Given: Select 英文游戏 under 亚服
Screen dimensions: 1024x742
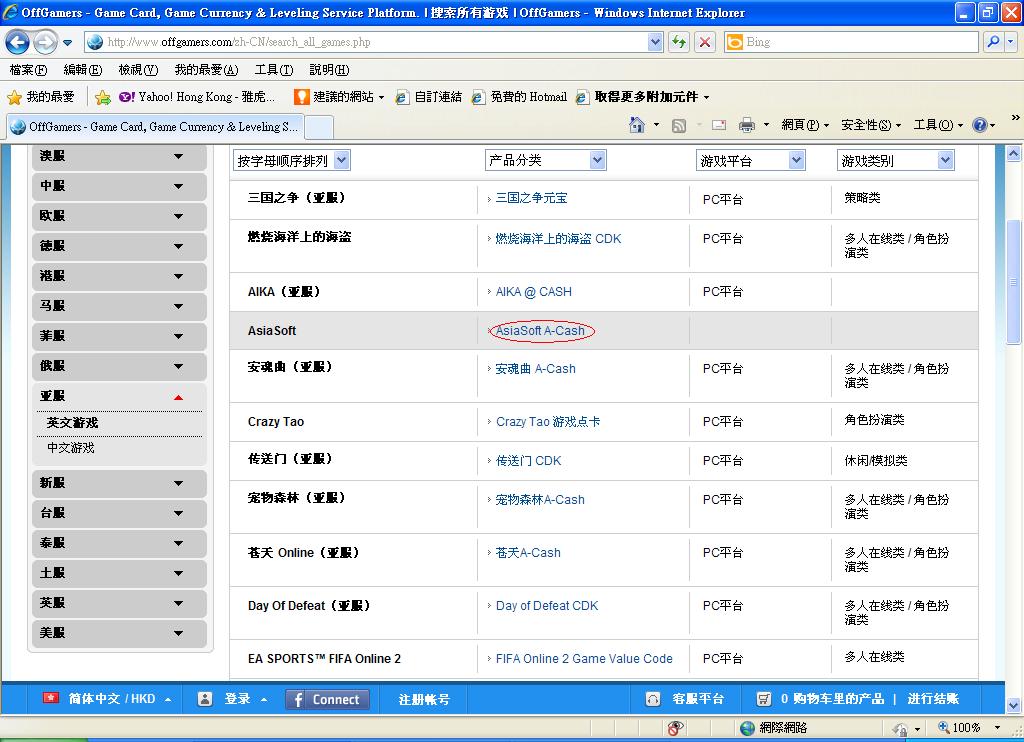Looking at the screenshot, I should tap(72, 423).
